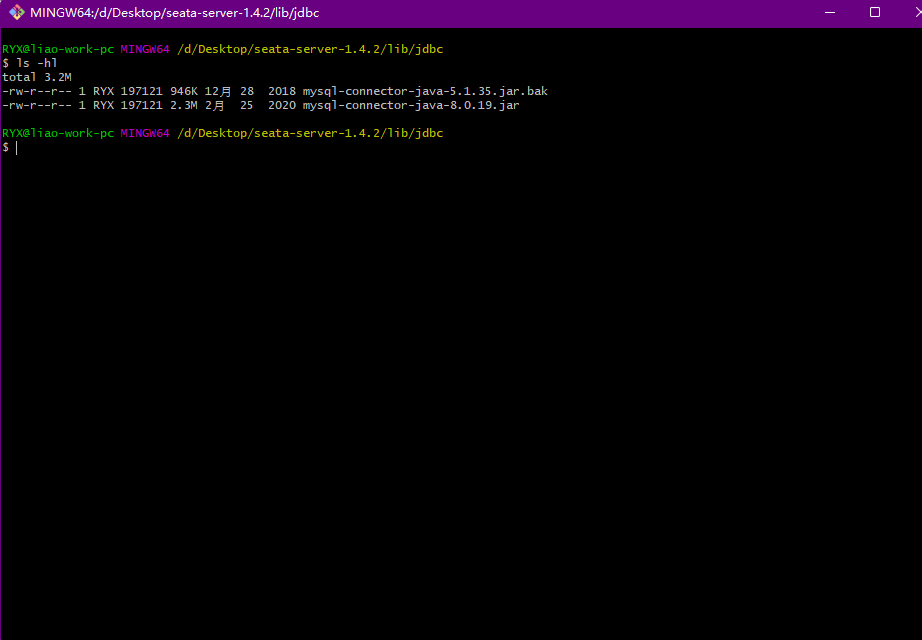Image resolution: width=922 pixels, height=640 pixels.
Task: Click the 'total 3.2M' output line
Action: coord(37,77)
